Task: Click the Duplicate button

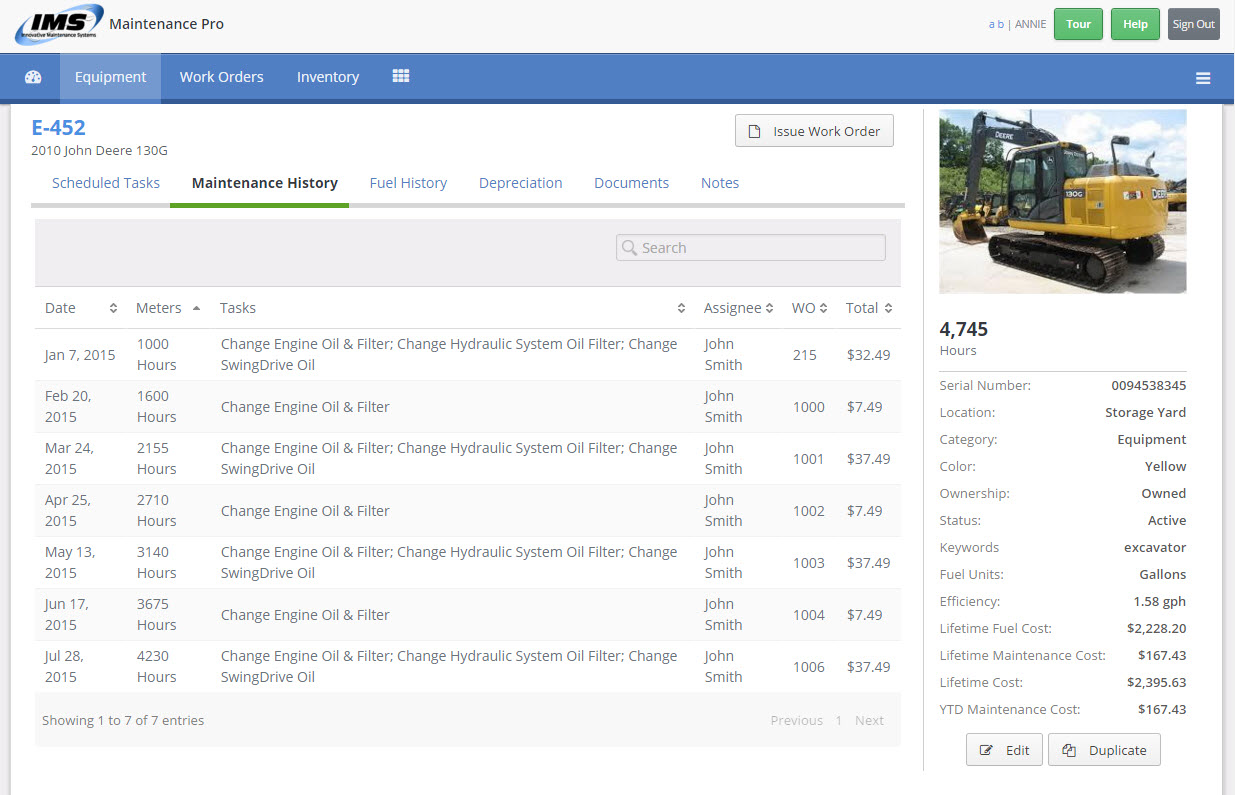Action: click(x=1104, y=750)
